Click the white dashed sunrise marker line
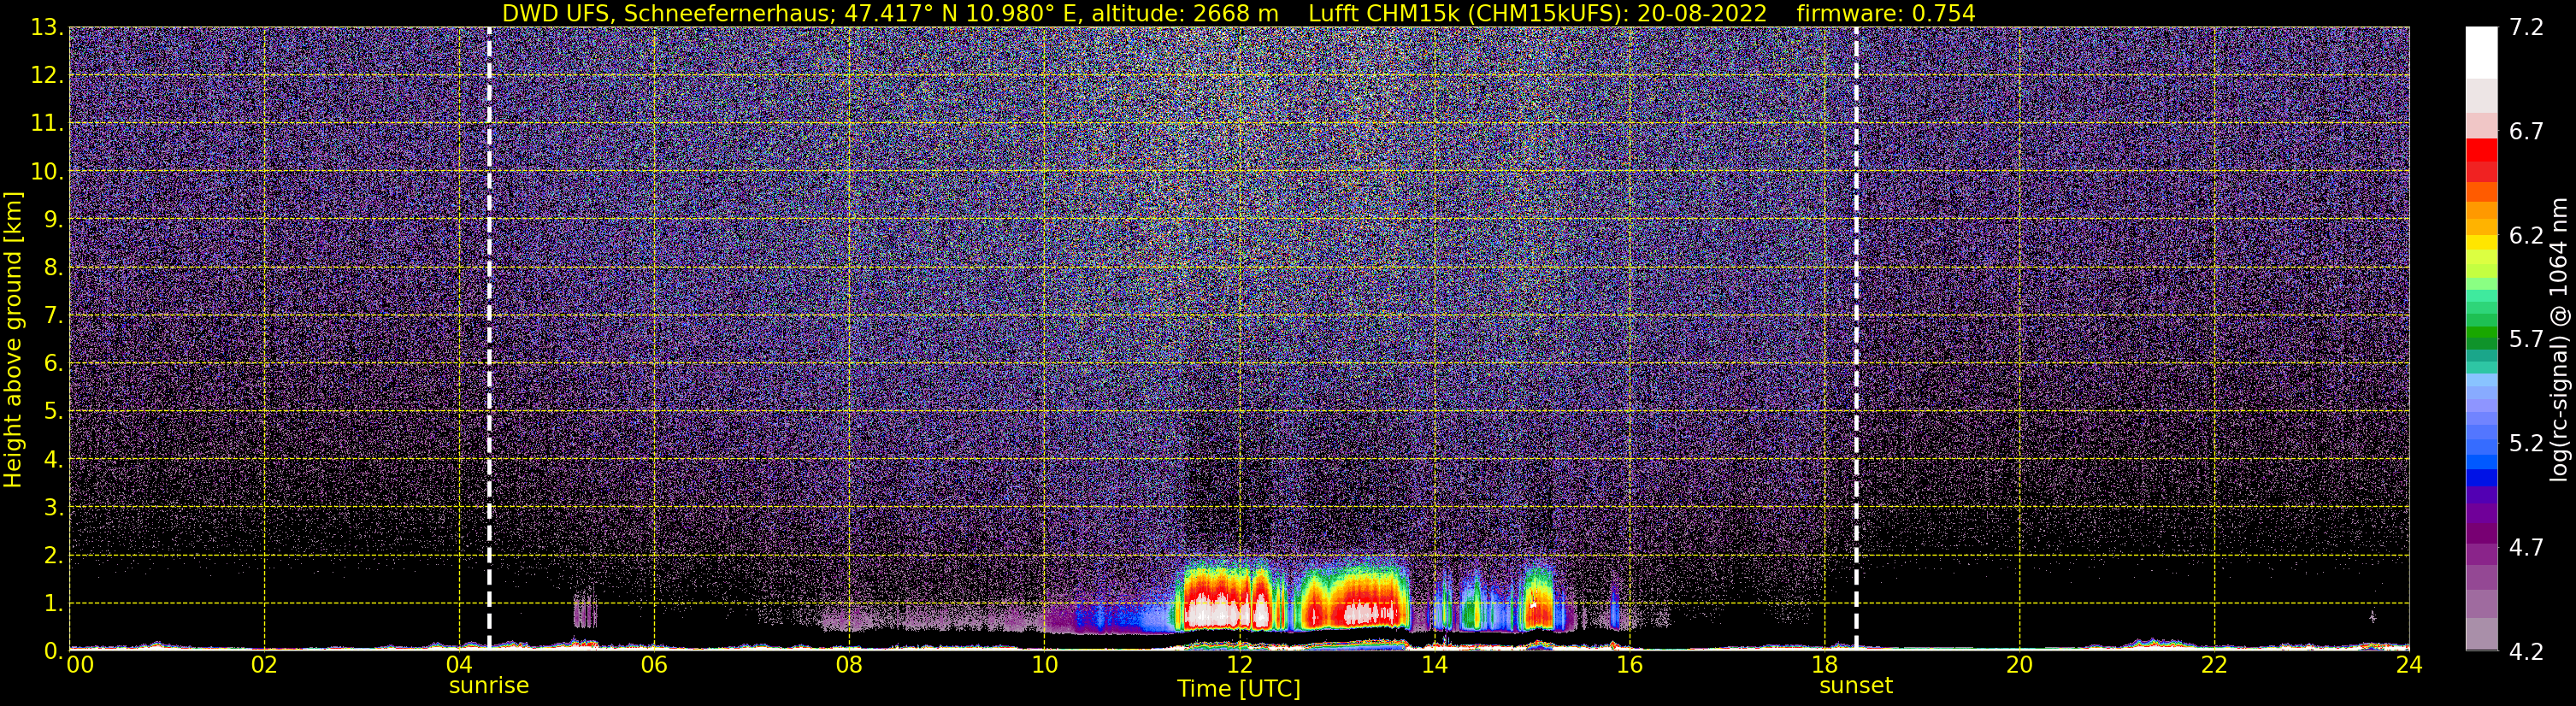This screenshot has height=706, width=2576. pos(489,338)
